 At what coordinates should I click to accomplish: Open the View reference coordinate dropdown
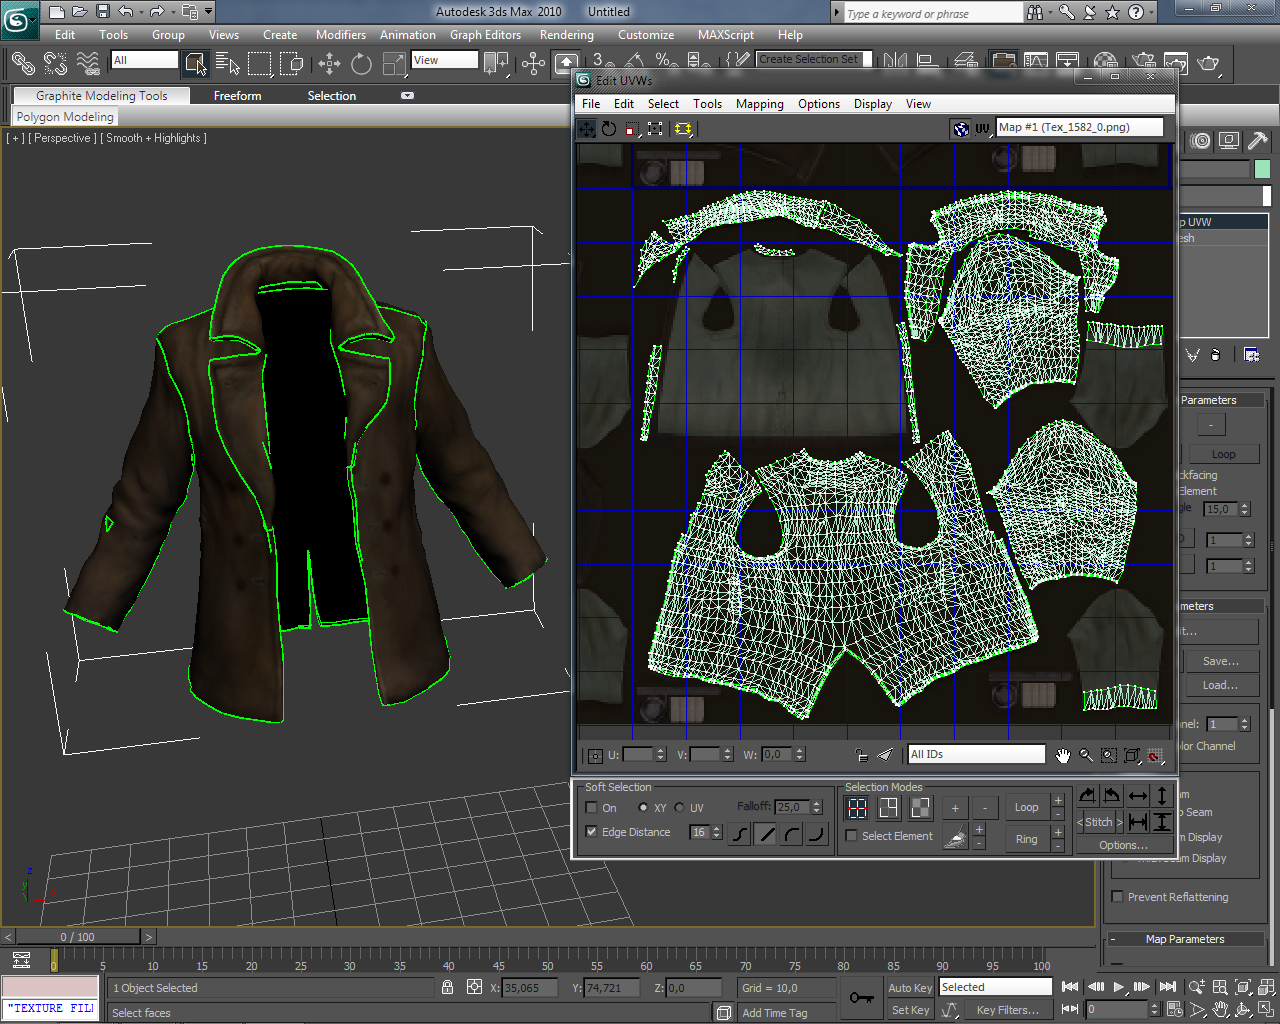click(x=444, y=61)
